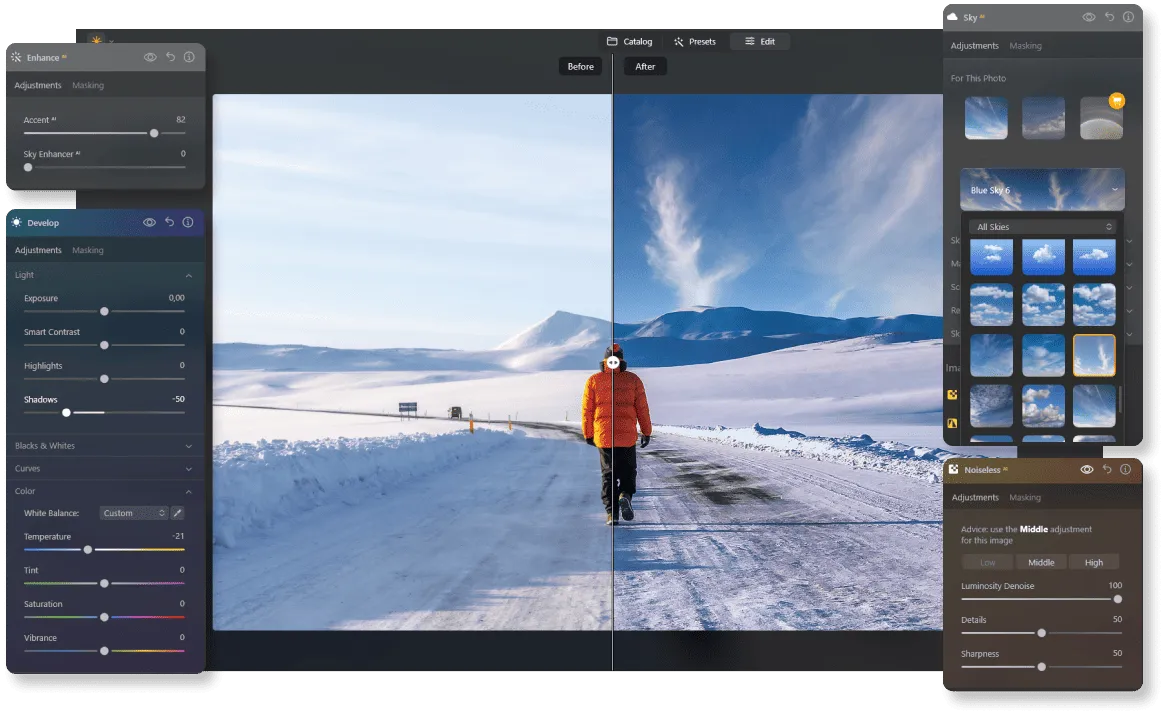This screenshot has height=715, width=1165.
Task: Click the Enhance AI tool icon
Action: [x=16, y=57]
